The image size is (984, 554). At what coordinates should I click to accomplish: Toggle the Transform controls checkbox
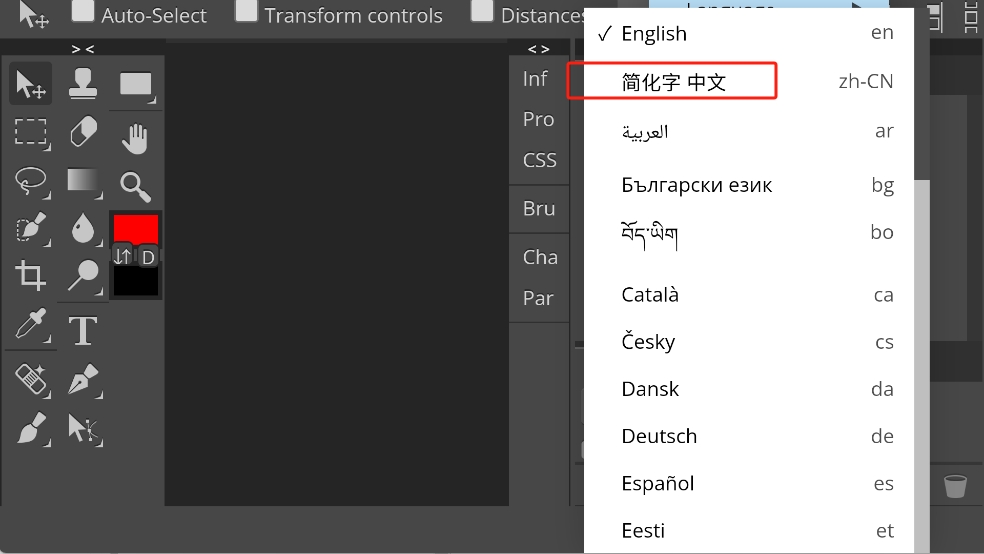pyautogui.click(x=247, y=13)
